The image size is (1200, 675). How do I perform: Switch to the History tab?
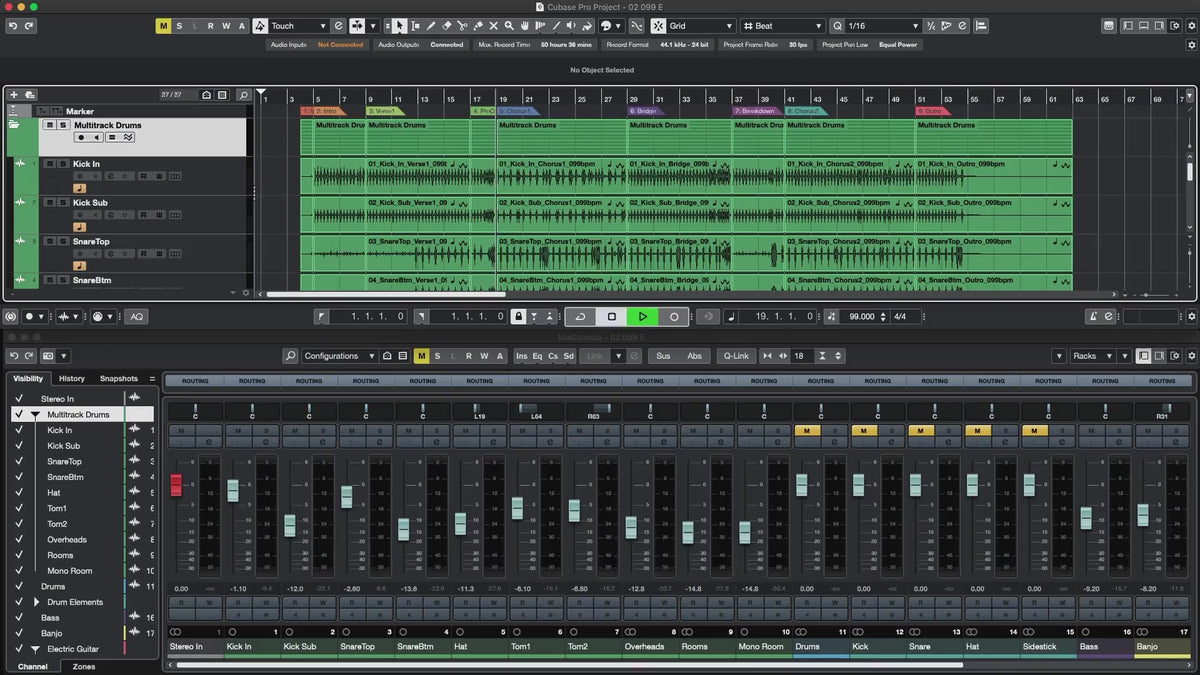pos(72,379)
